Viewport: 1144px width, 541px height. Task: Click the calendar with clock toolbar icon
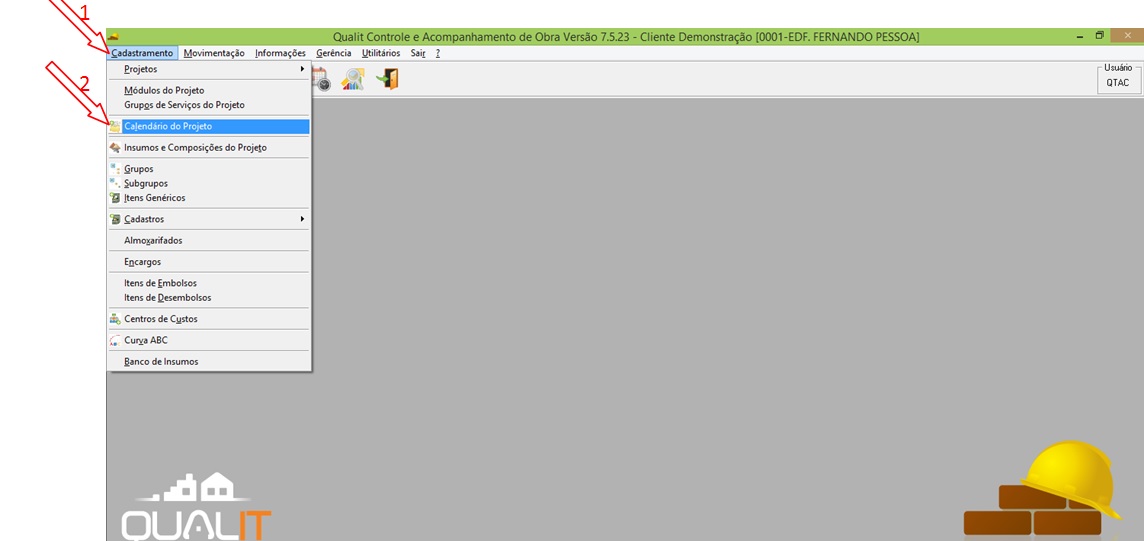coord(321,79)
